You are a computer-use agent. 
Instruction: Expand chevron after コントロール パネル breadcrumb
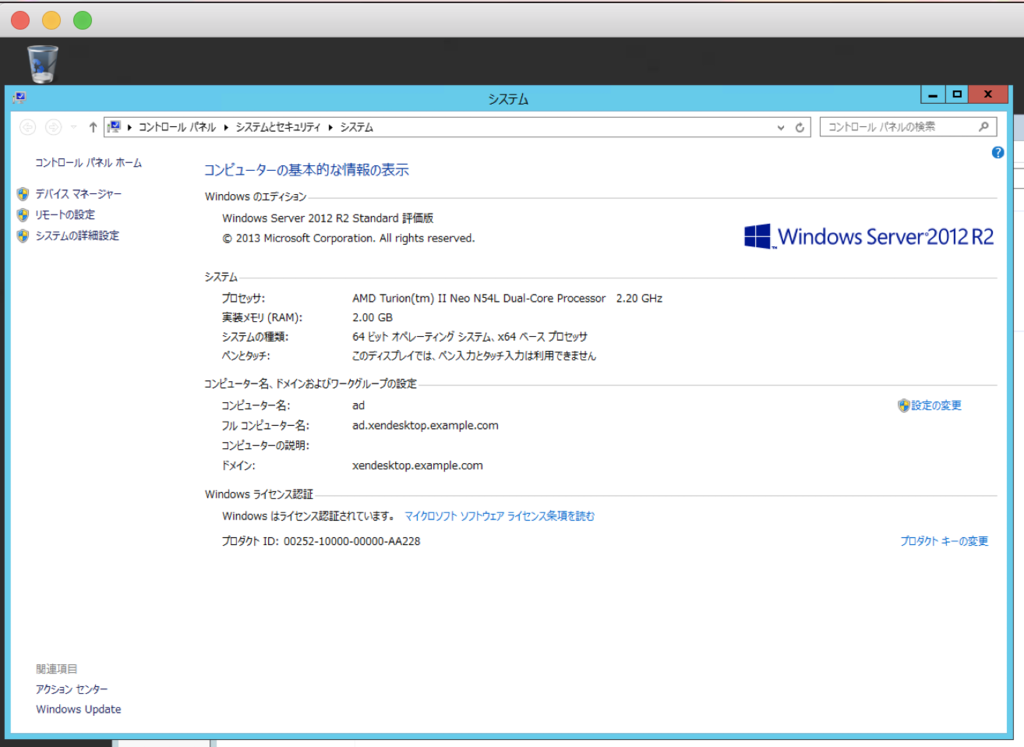coord(226,127)
